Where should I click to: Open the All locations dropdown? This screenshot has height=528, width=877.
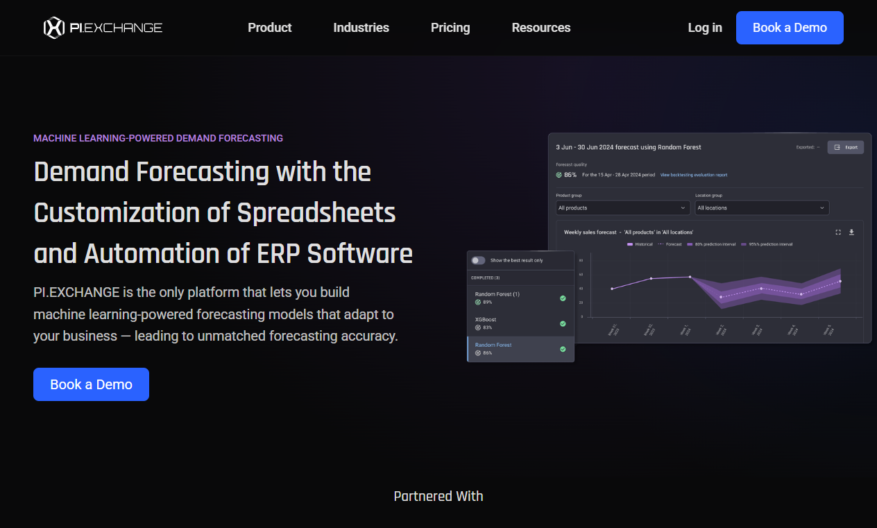coord(761,208)
